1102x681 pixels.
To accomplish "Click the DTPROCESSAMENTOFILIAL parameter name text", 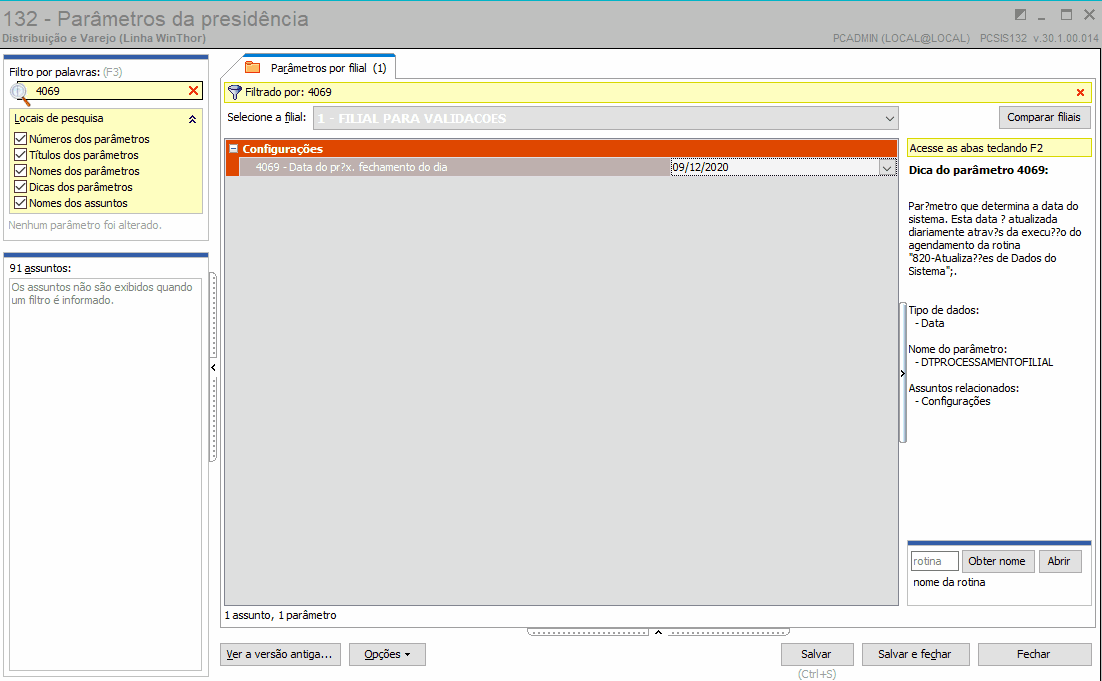I will (987, 363).
